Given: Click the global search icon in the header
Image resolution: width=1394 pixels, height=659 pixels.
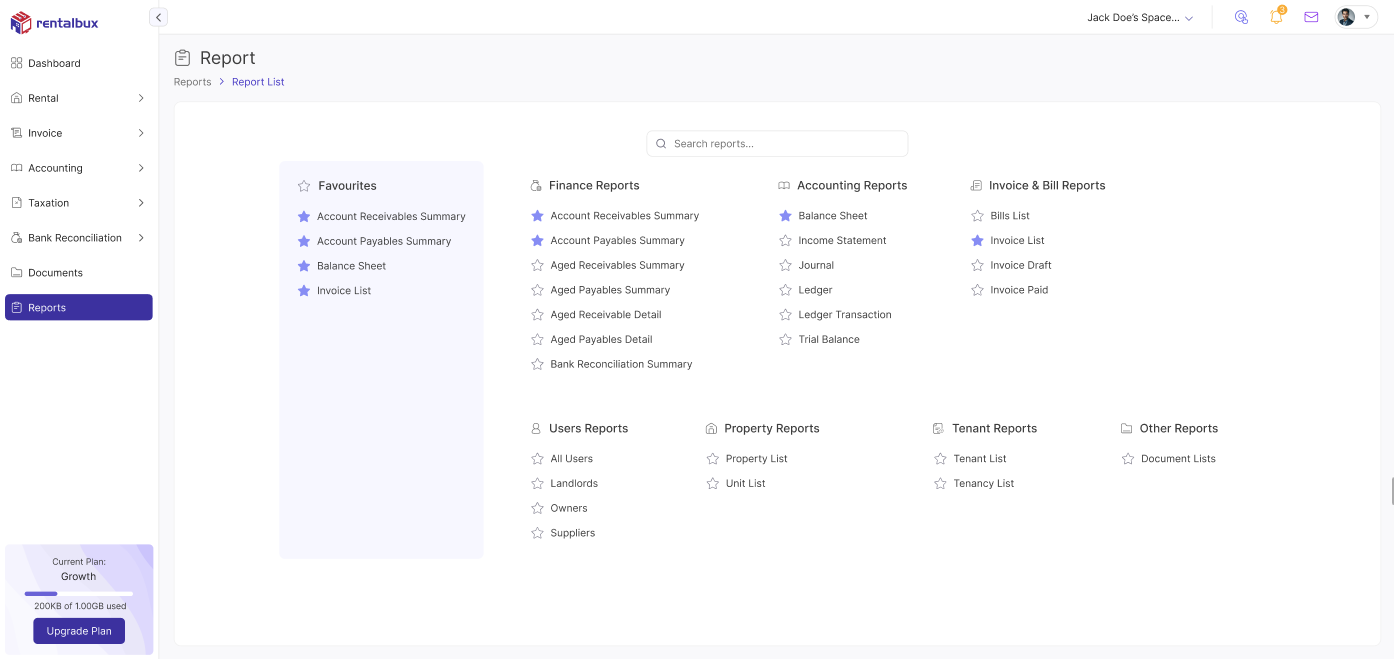Looking at the screenshot, I should (x=1241, y=16).
